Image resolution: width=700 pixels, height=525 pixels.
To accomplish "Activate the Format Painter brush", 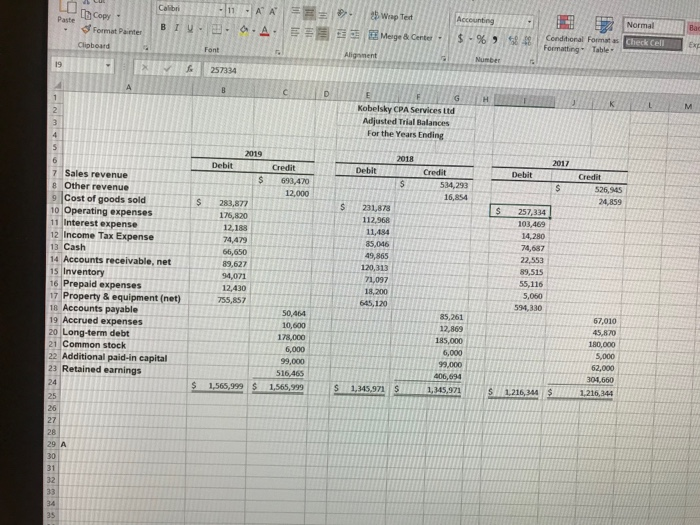I will 112,31.
